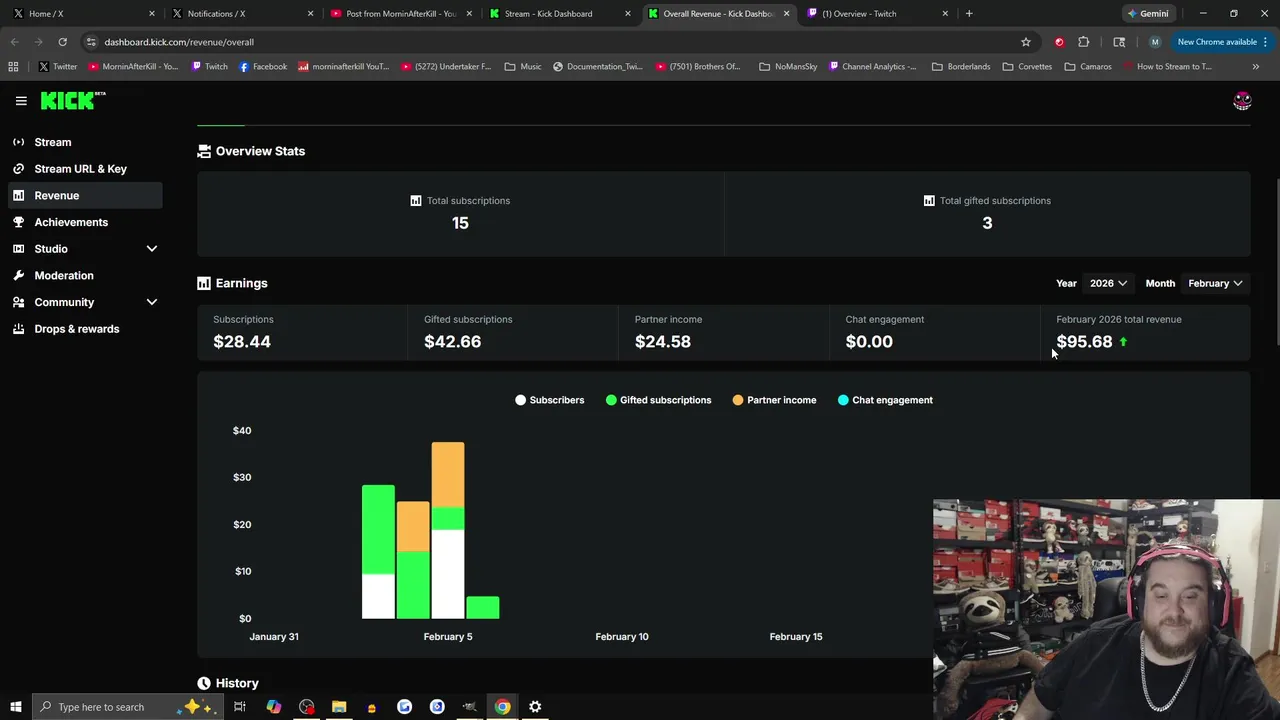The height and width of the screenshot is (720, 1280).
Task: Open the profile avatar menu
Action: pyautogui.click(x=1242, y=101)
